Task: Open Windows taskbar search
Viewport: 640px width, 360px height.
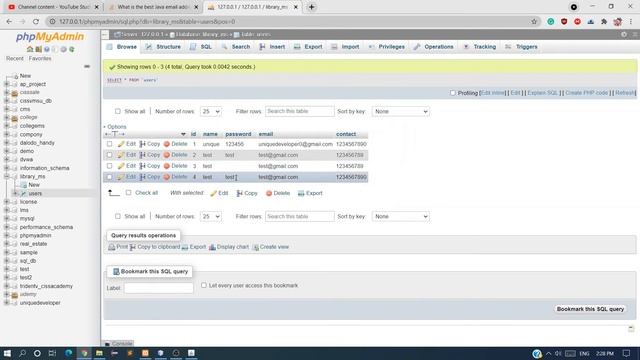Action: click(x=22, y=353)
